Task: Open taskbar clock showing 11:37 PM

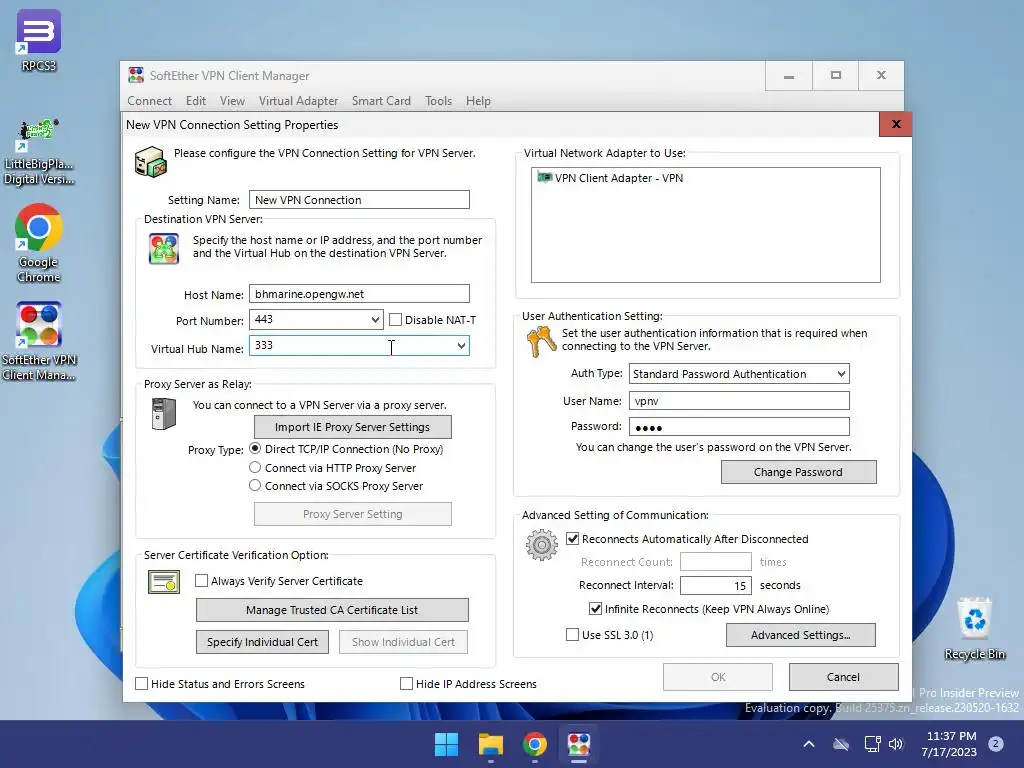Action: point(950,744)
